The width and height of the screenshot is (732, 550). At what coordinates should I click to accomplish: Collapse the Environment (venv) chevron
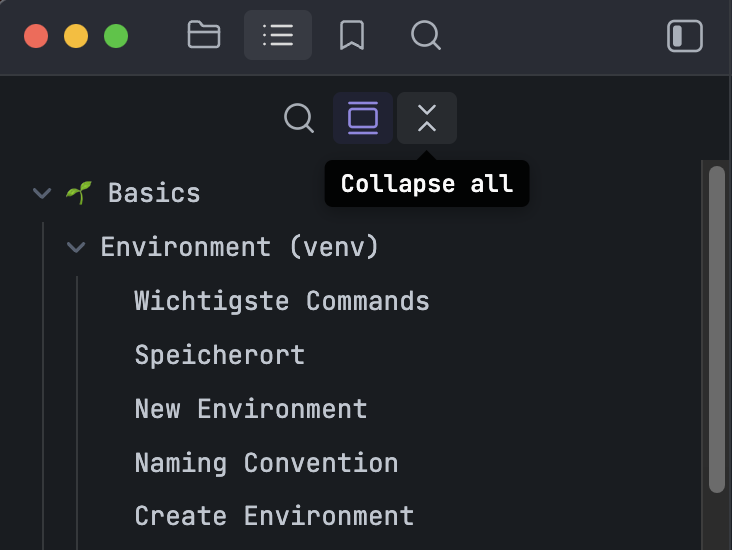click(76, 247)
